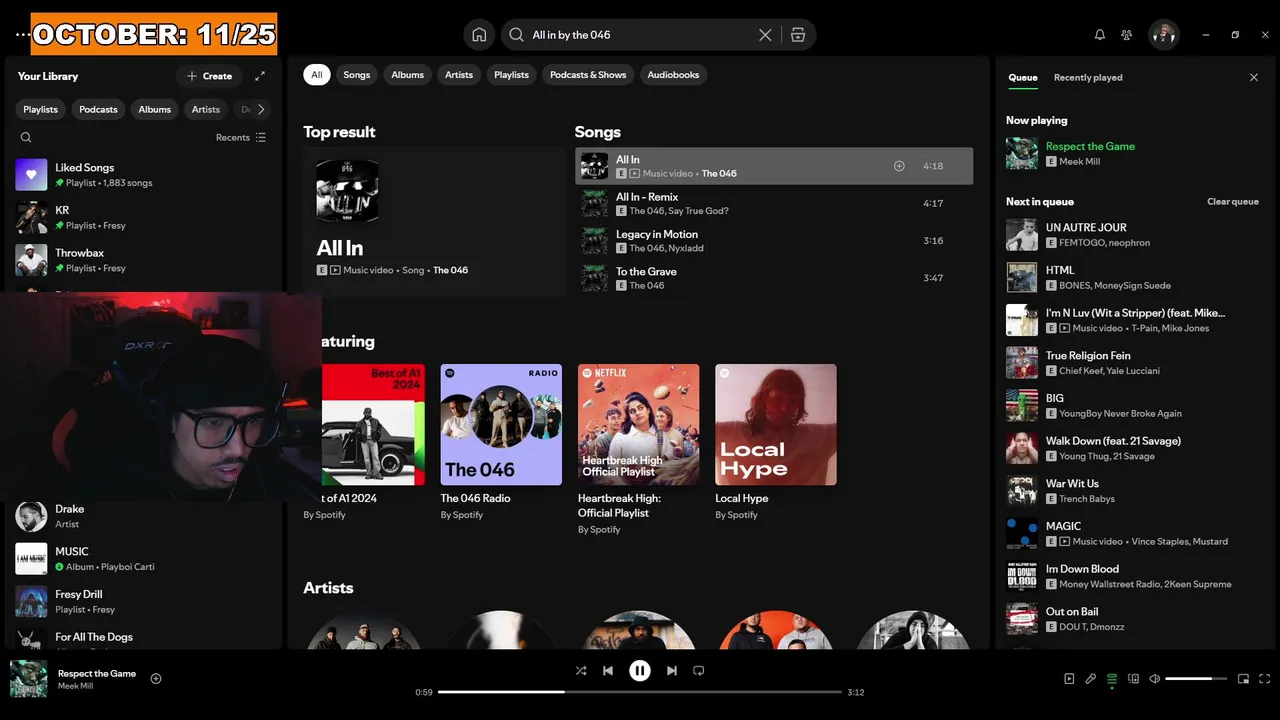Viewport: 1280px width, 720px height.
Task: Open the user profile avatar
Action: (1163, 35)
